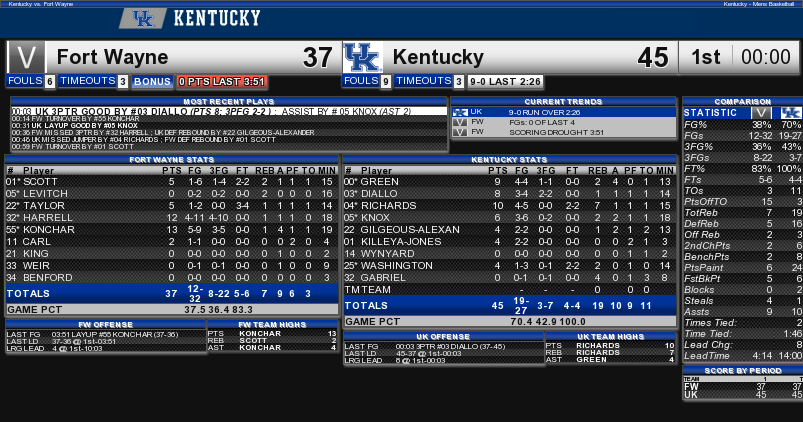This screenshot has height=422, width=803.
Task: Click the Fort Wayne visitor V icon
Action: click(x=26, y=57)
